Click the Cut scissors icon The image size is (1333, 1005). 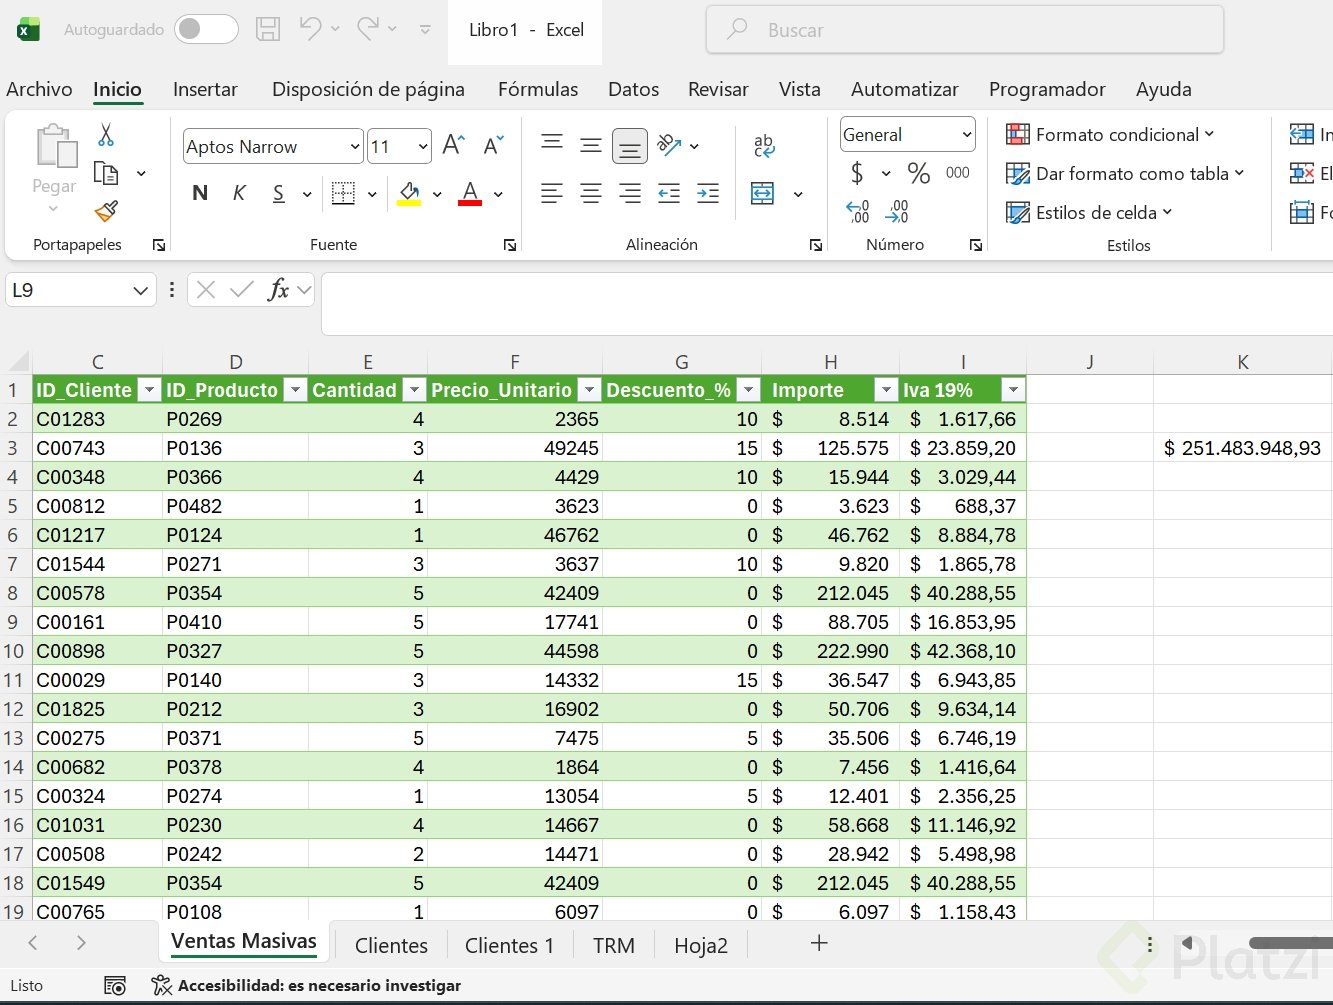(106, 136)
